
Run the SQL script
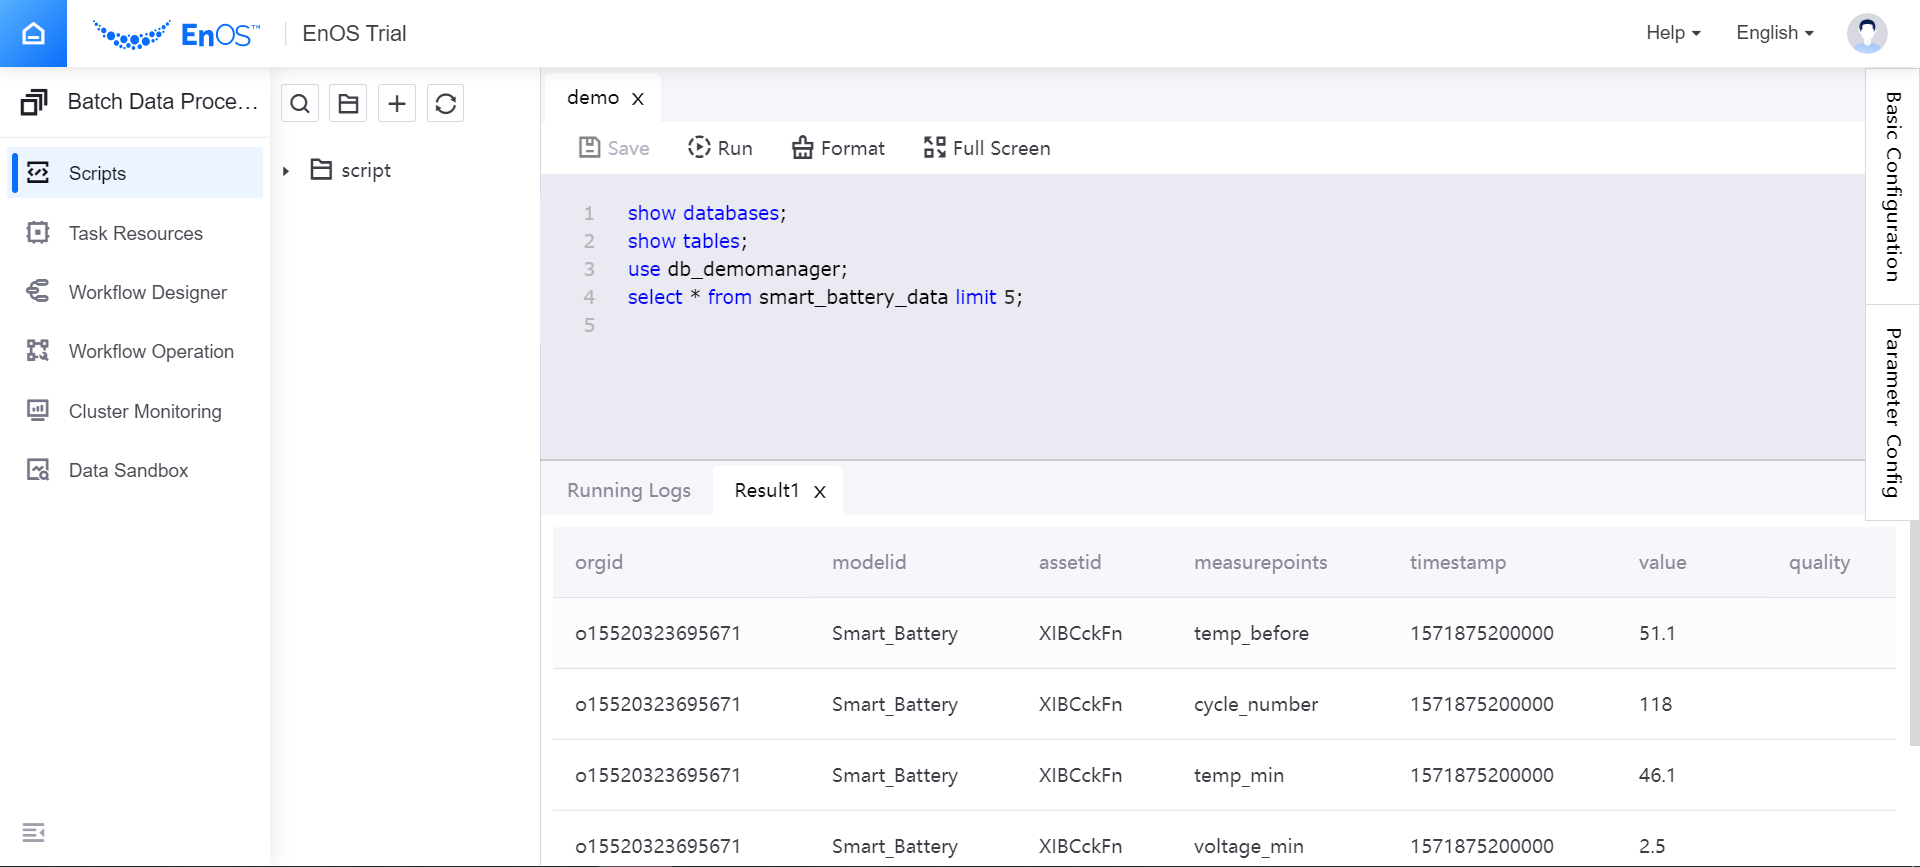click(x=720, y=148)
